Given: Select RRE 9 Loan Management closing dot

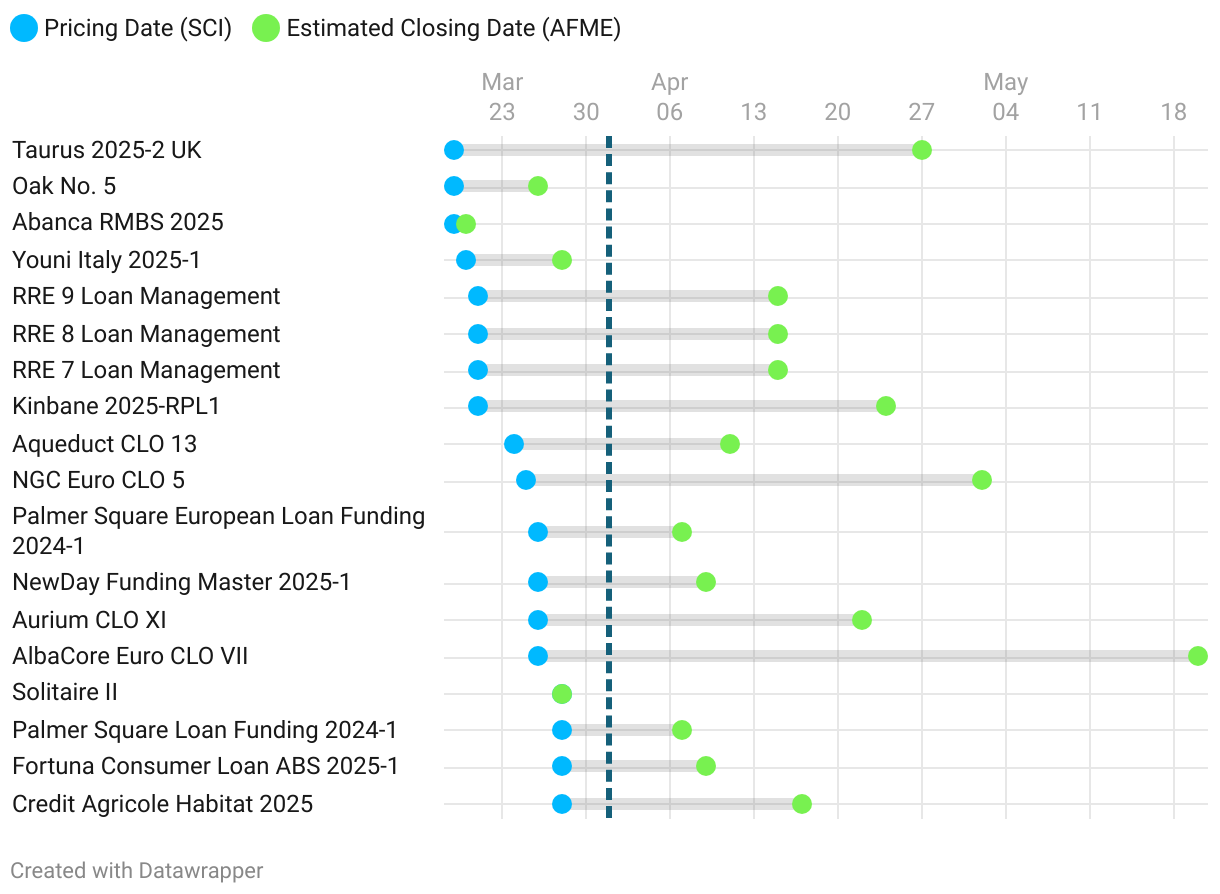Looking at the screenshot, I should [778, 296].
